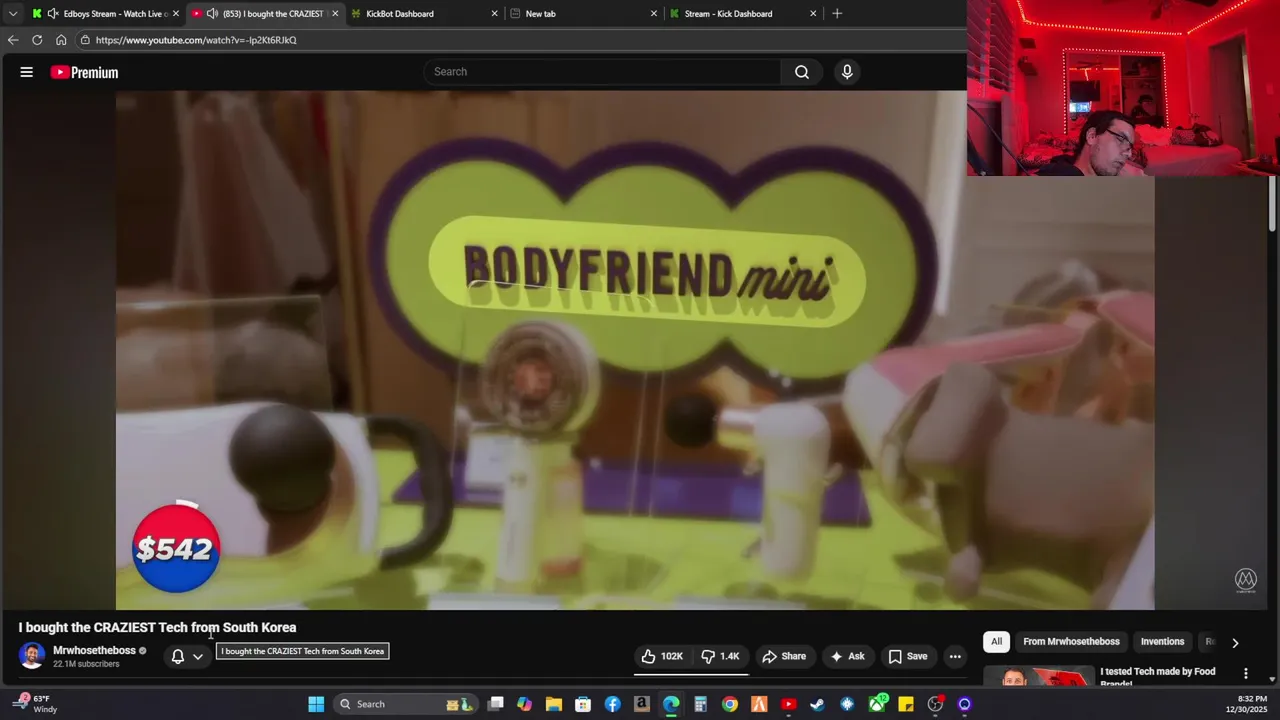The height and width of the screenshot is (720, 1280).
Task: Click the search magnifier button
Action: tap(802, 72)
